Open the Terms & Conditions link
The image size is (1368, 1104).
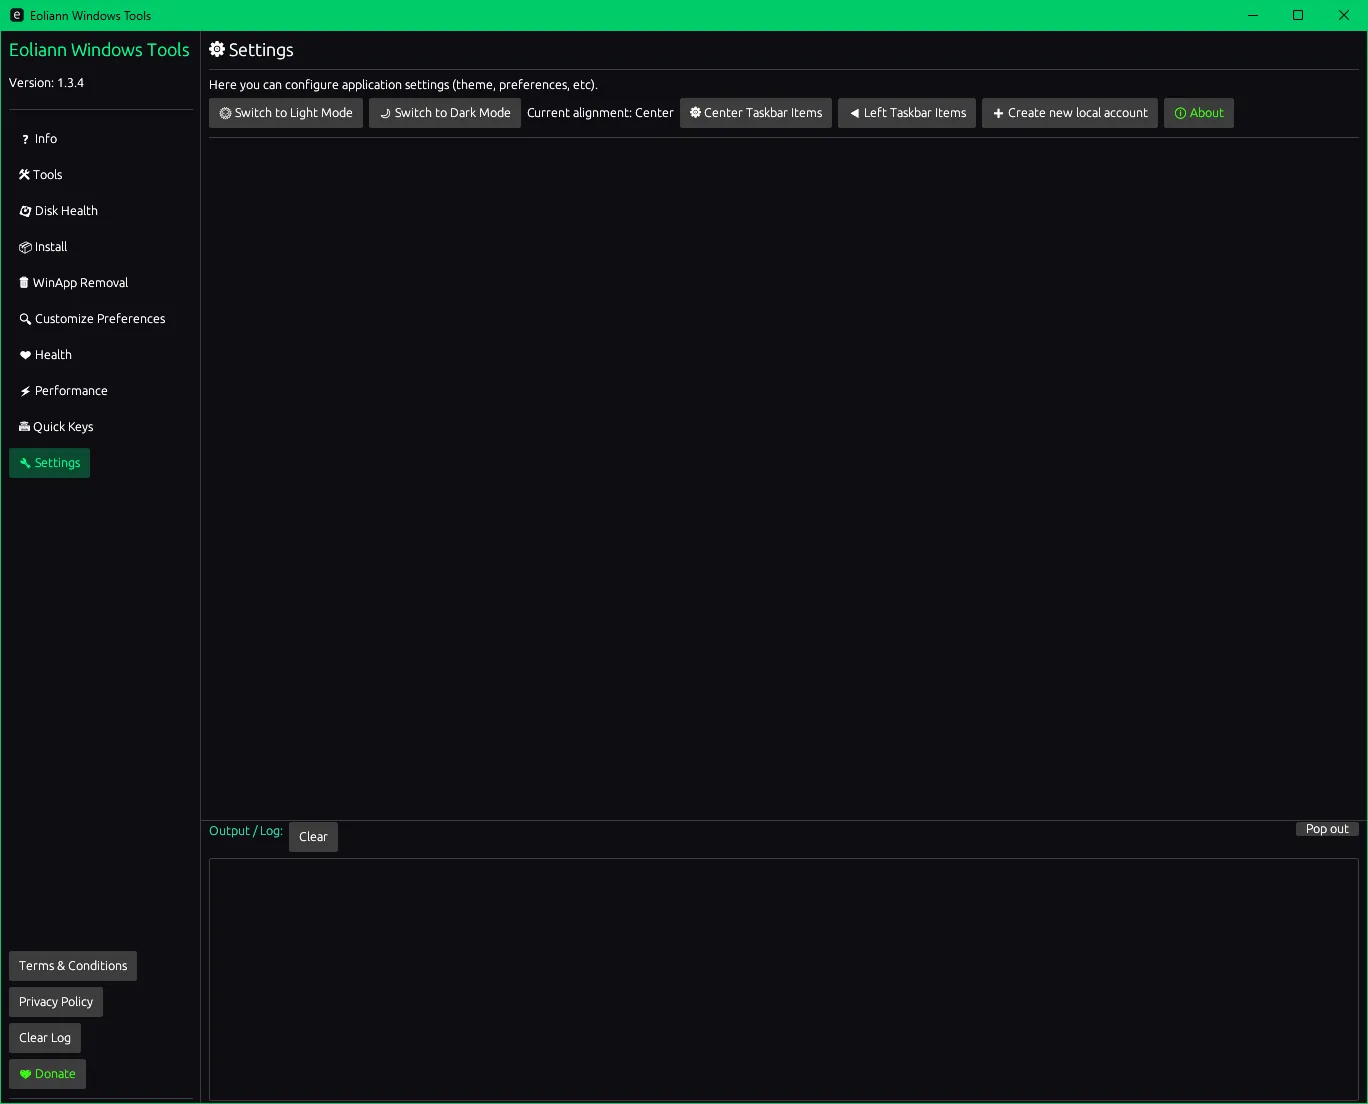coord(73,966)
